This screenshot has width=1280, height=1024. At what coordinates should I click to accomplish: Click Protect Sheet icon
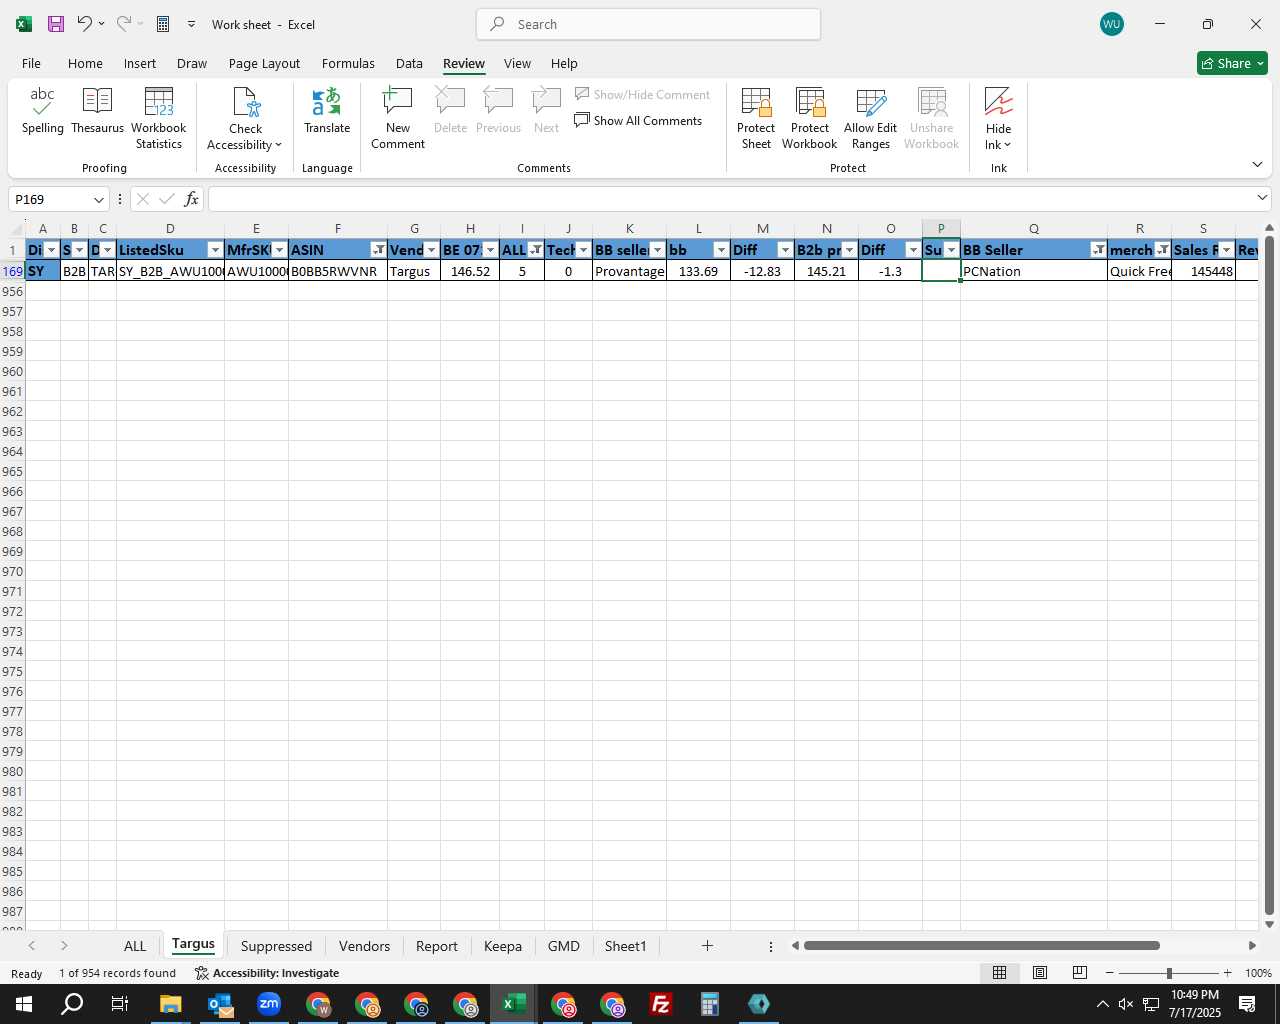point(756,118)
